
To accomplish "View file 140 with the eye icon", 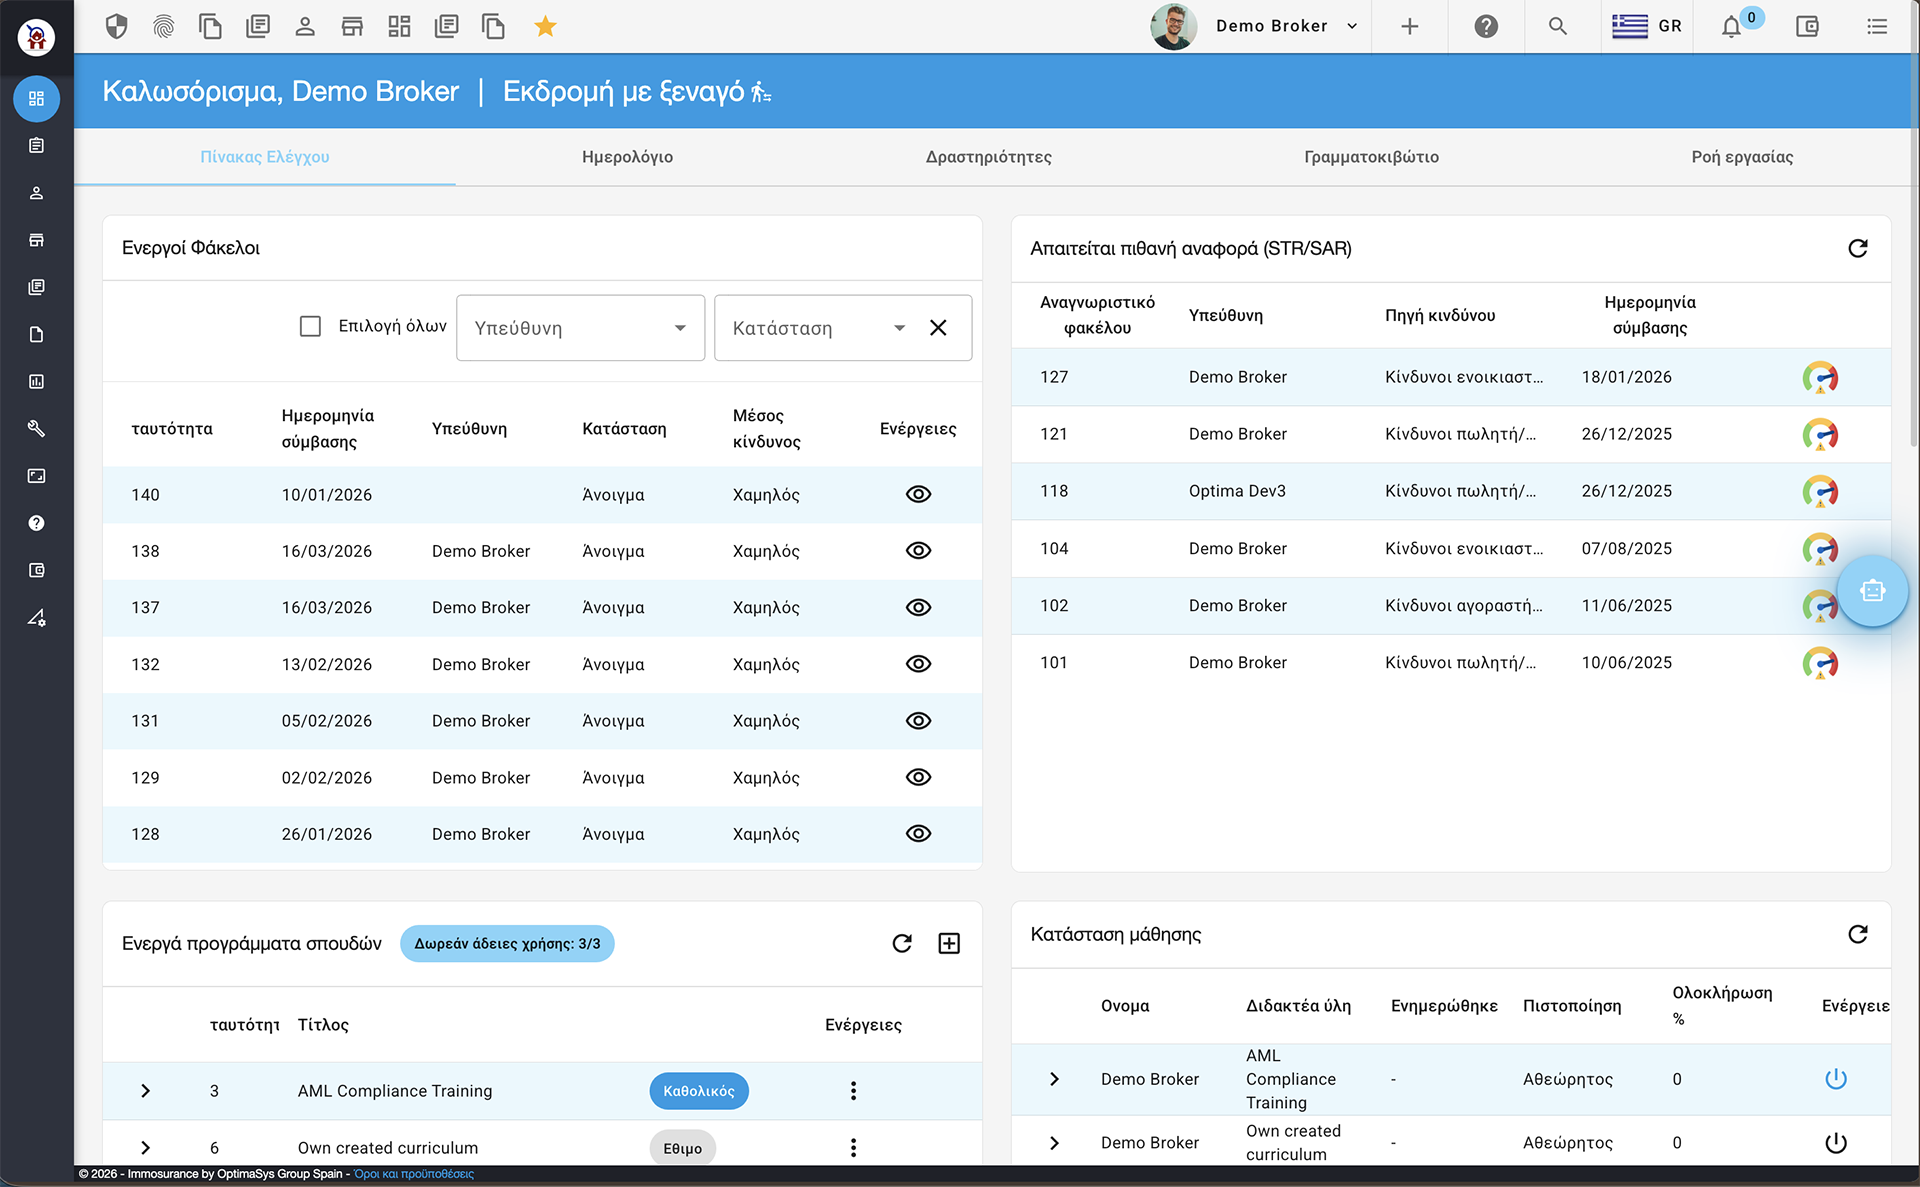I will pos(918,494).
